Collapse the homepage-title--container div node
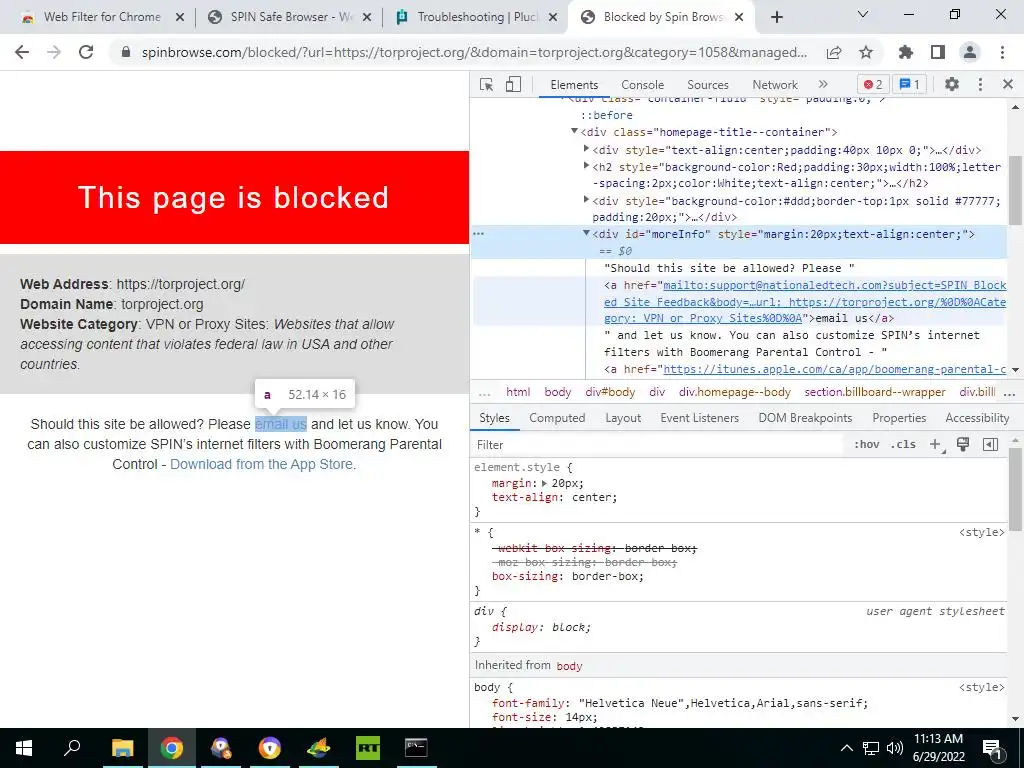The width and height of the screenshot is (1024, 768). tap(574, 131)
